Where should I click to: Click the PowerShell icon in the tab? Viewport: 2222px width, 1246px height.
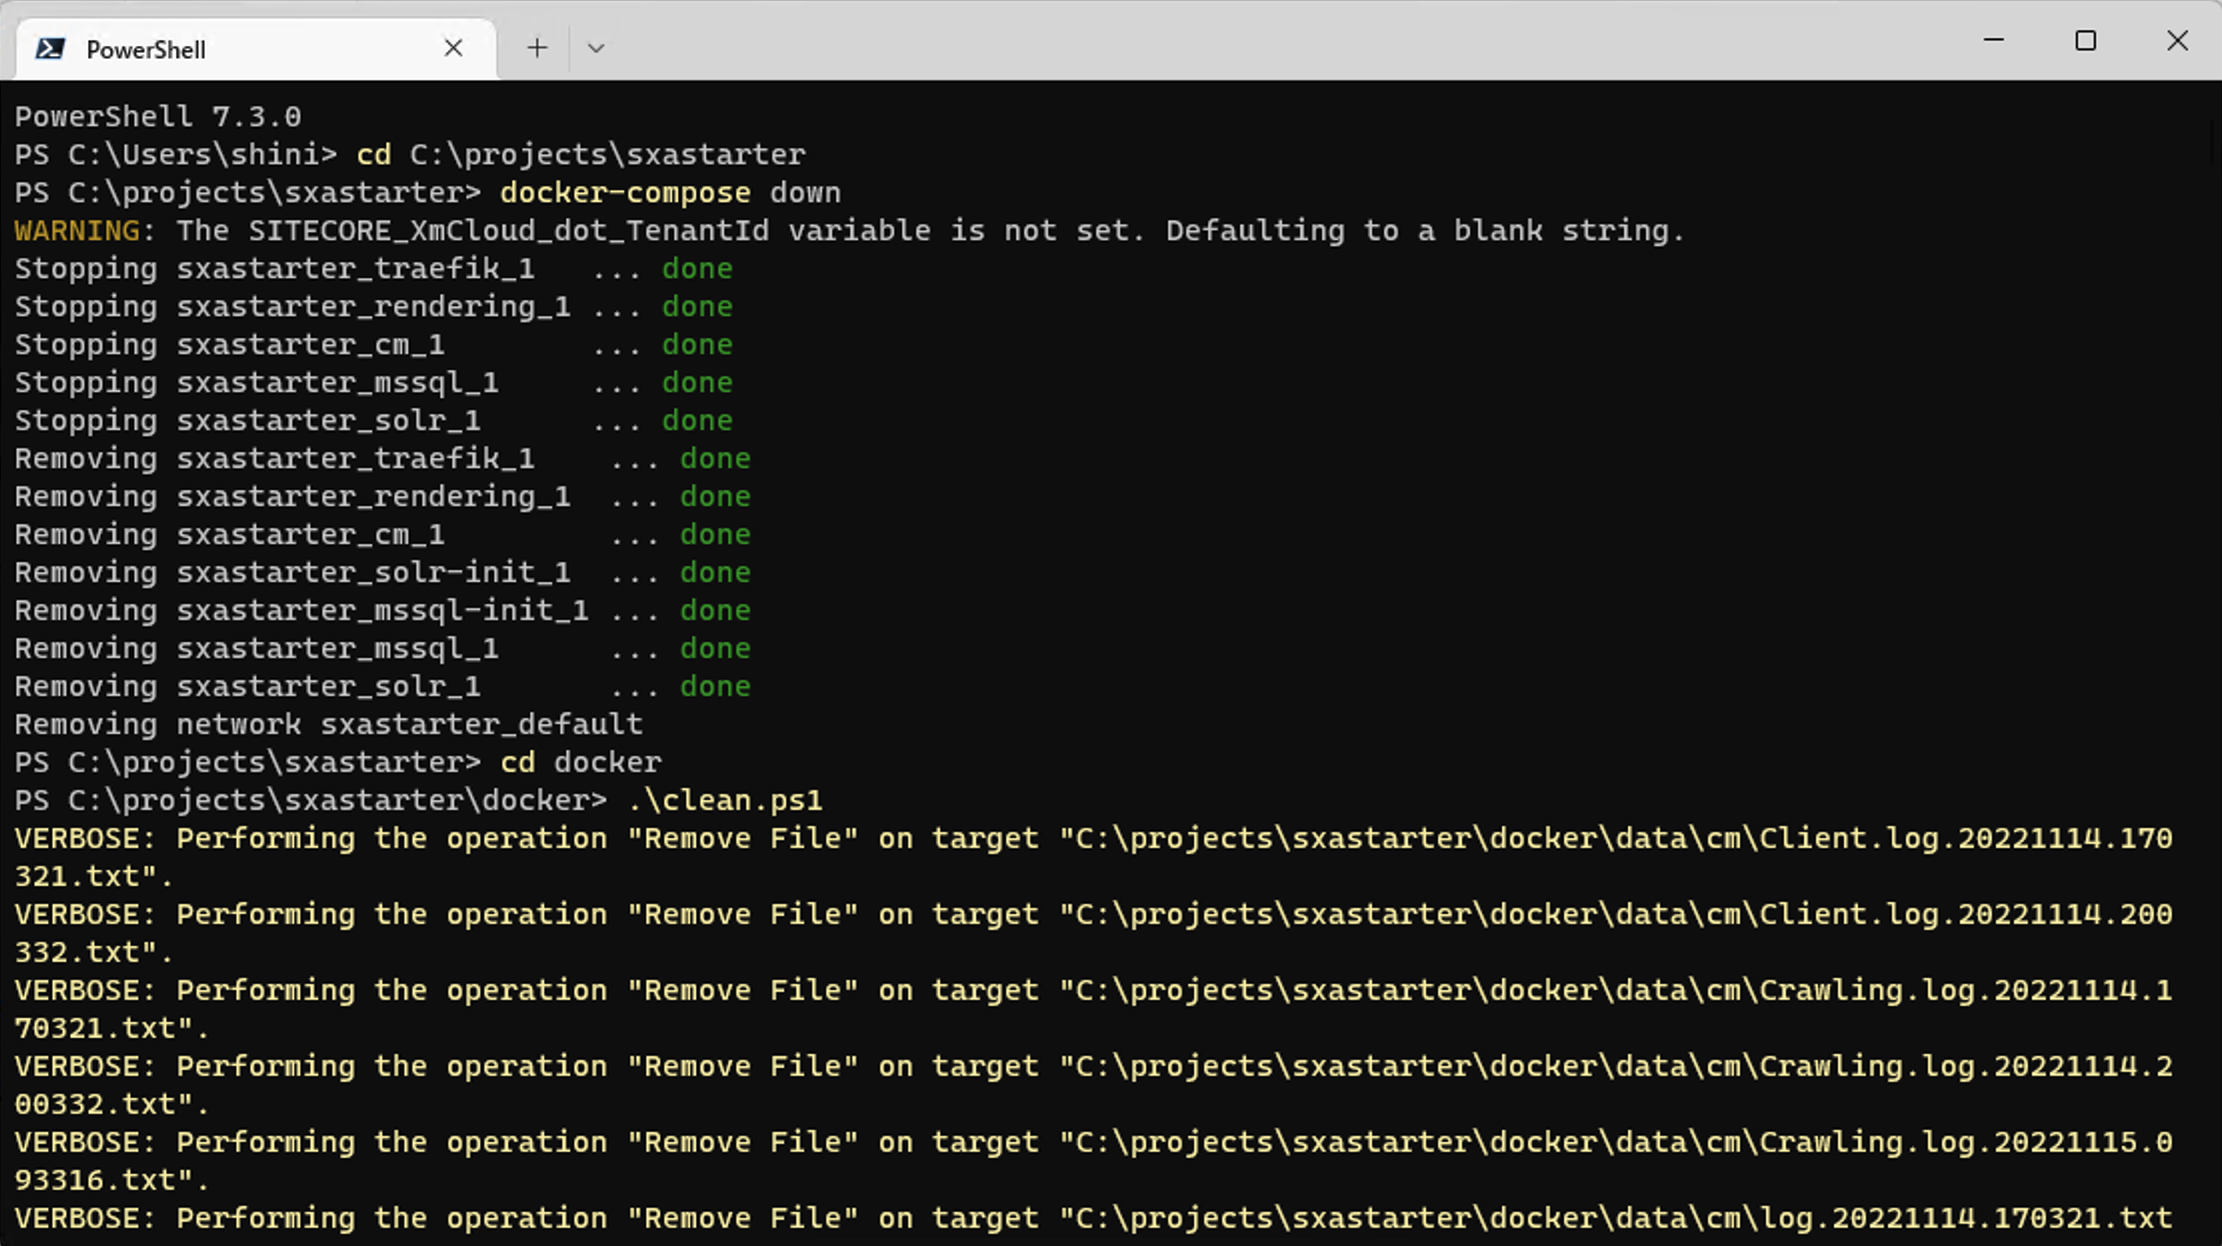(x=50, y=49)
